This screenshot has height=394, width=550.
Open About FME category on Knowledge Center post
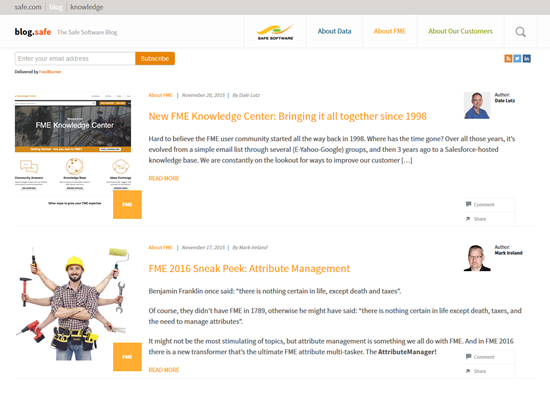[x=160, y=95]
